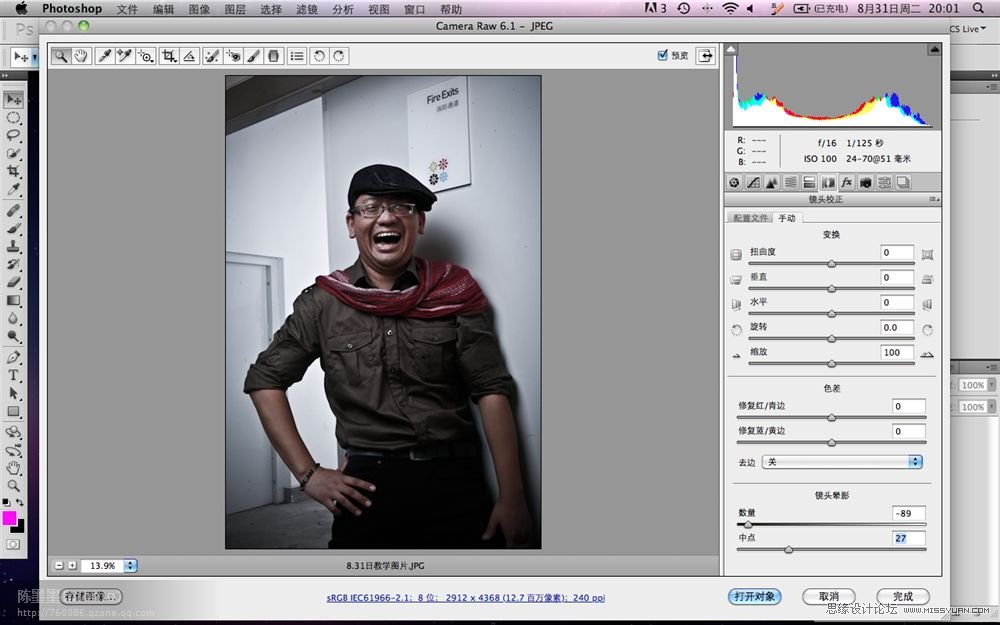Rotate image 90° counterclockwise in toolbar

pyautogui.click(x=319, y=56)
